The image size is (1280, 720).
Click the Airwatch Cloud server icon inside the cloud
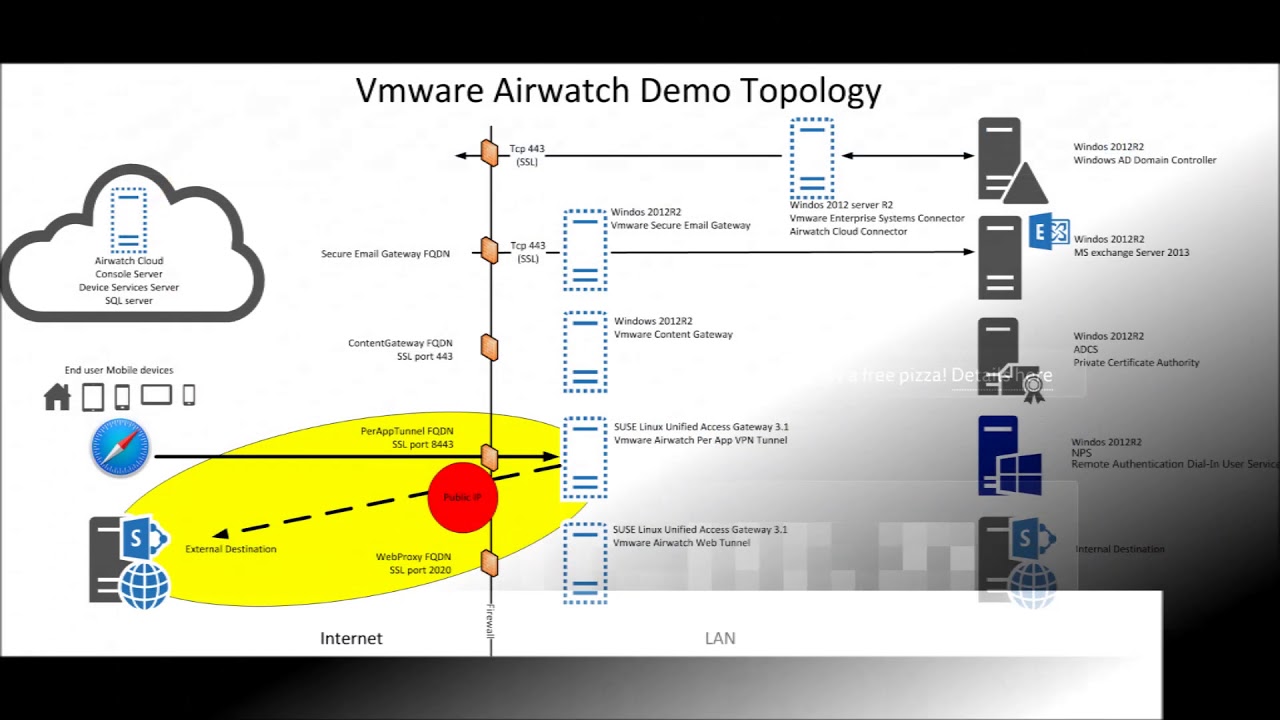(x=129, y=219)
